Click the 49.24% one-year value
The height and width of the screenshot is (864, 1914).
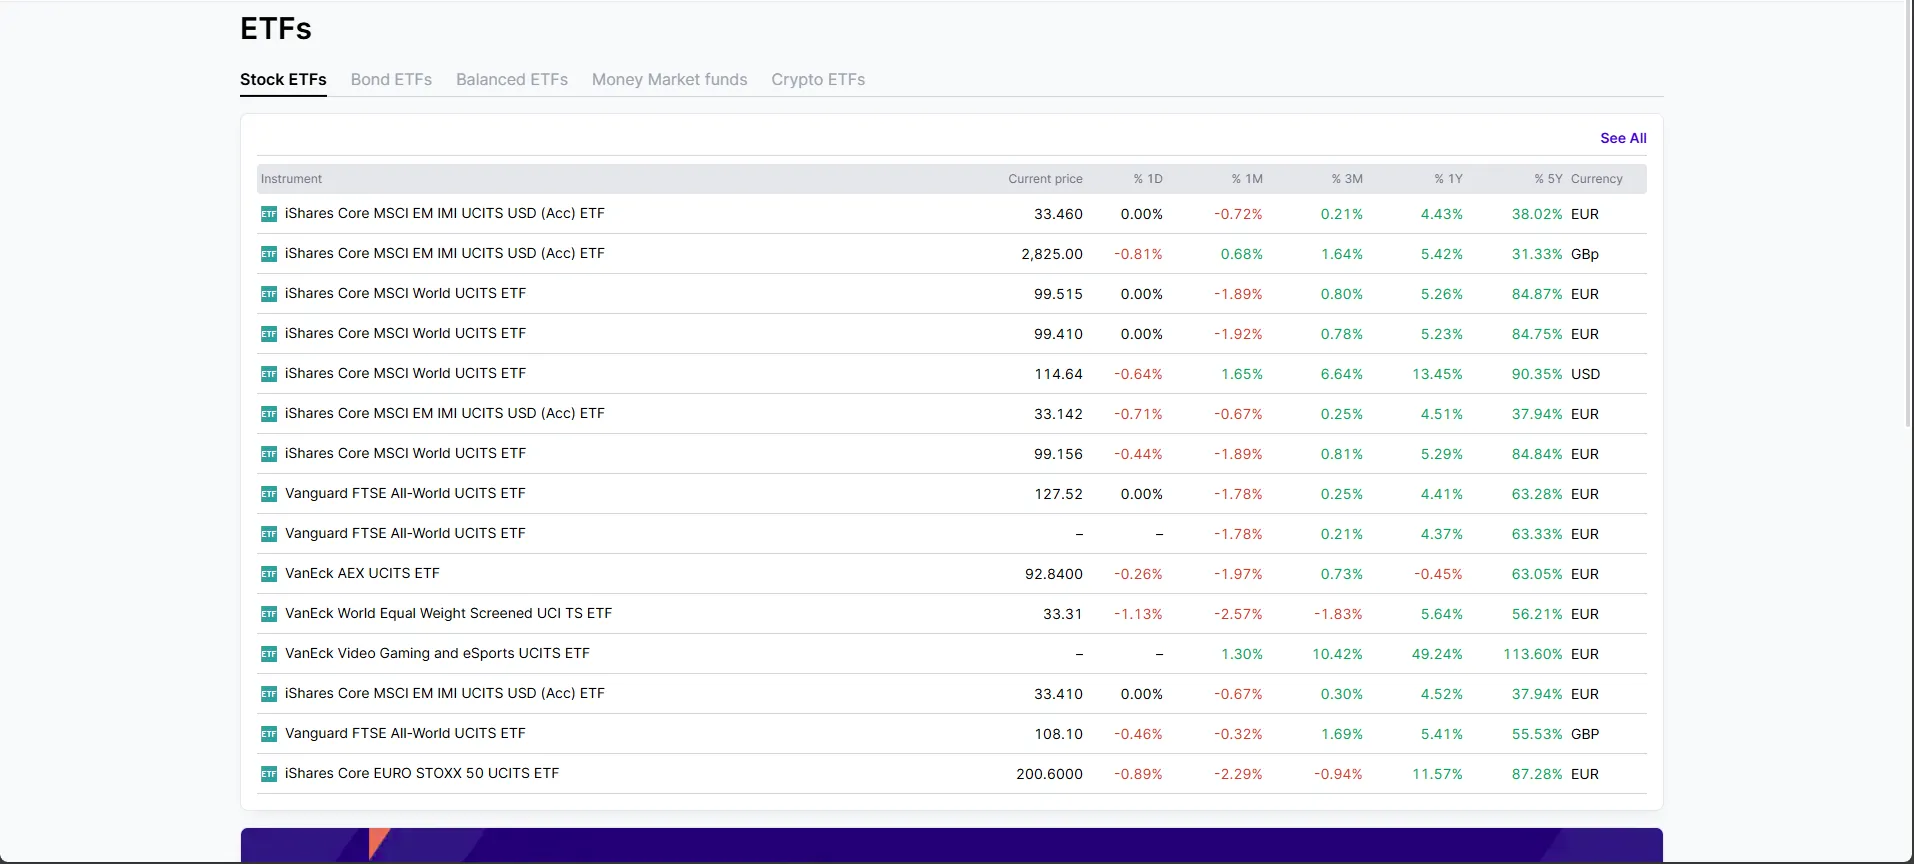[1437, 654]
